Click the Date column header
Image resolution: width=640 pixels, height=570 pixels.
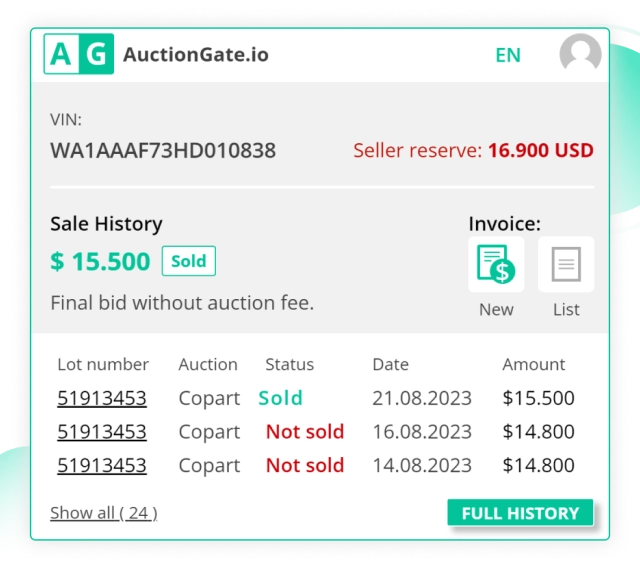(x=390, y=364)
